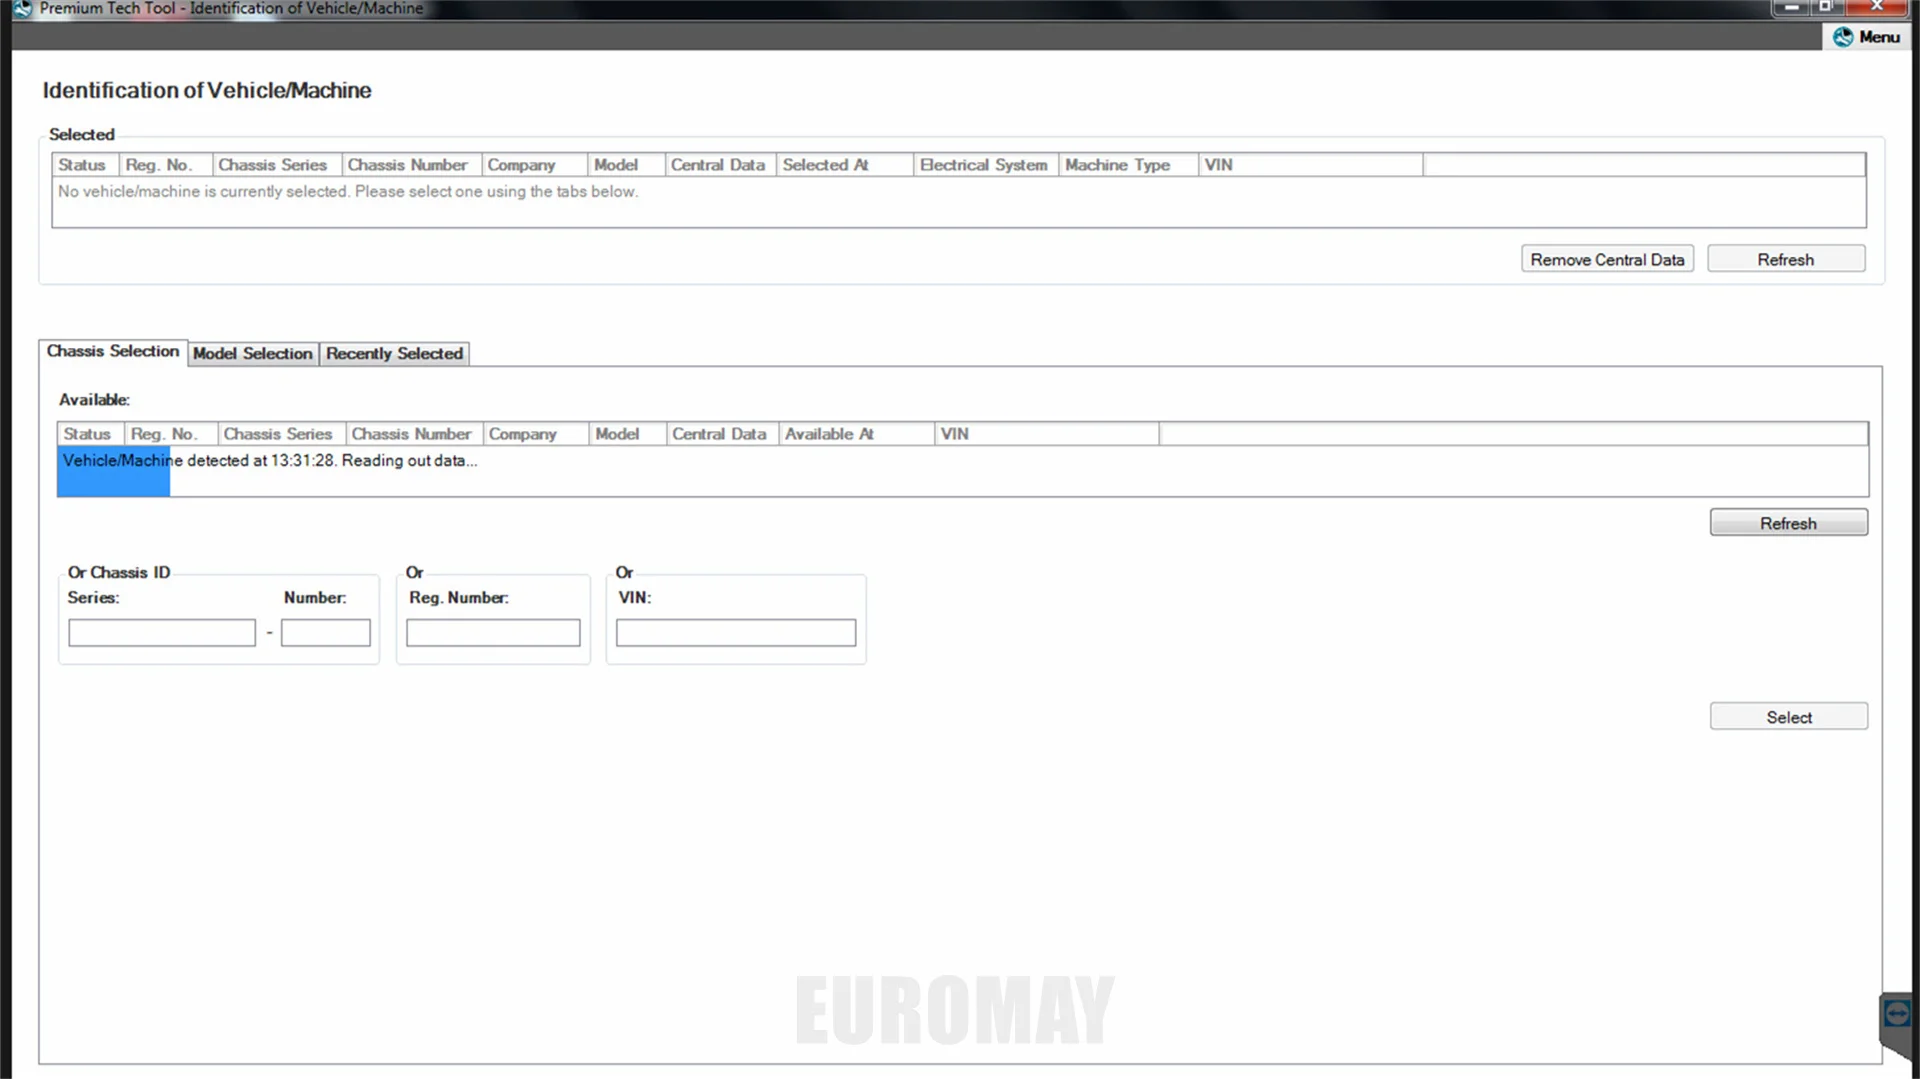Open the Menu button

pos(1866,37)
